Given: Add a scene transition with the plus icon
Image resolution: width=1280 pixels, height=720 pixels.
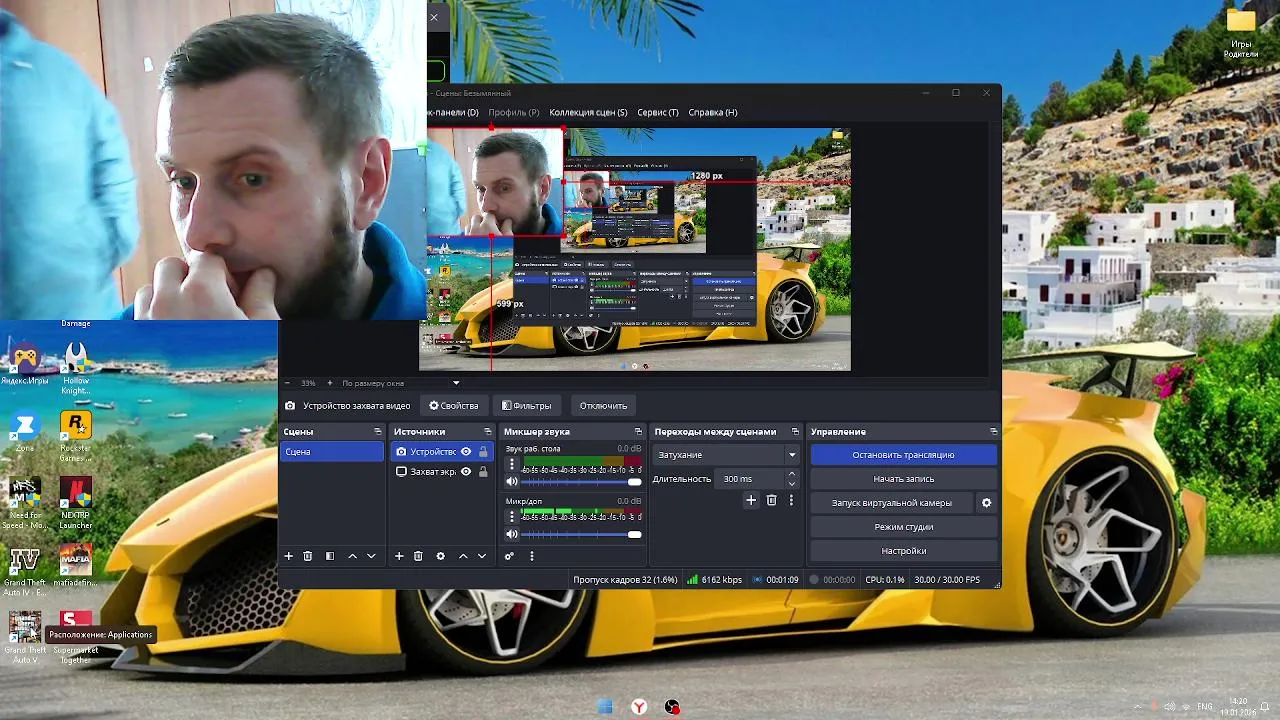Looking at the screenshot, I should coord(751,500).
